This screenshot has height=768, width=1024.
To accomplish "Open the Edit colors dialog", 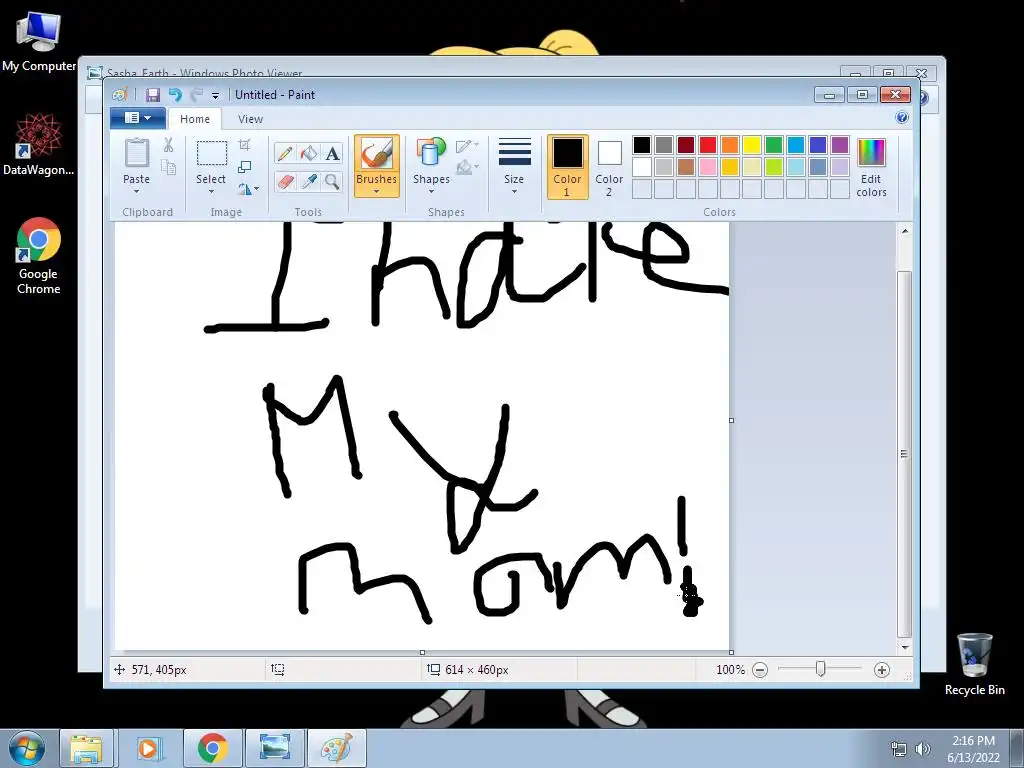I will coord(871,167).
